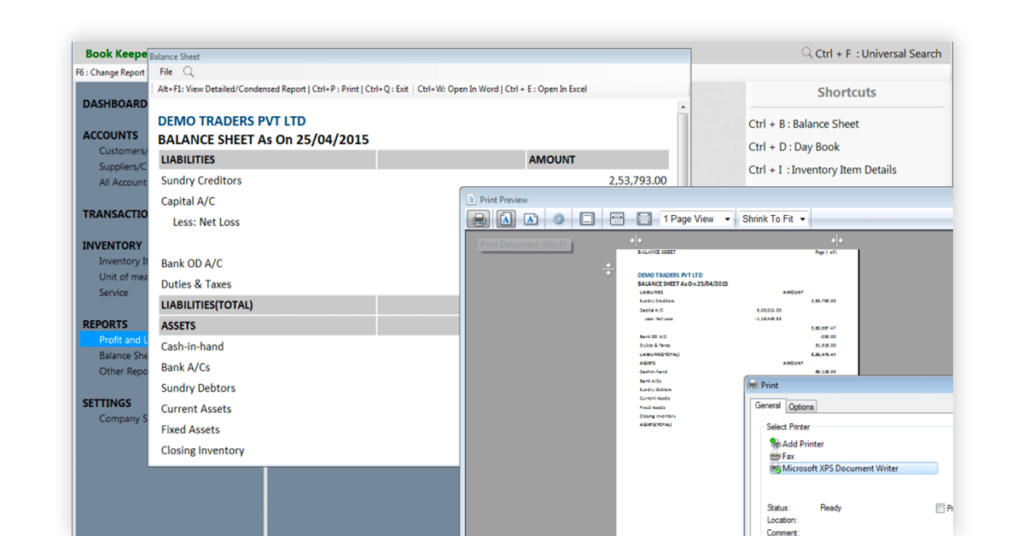Click Cash-in-hand row under Assets
The image size is (1024, 536).
pyautogui.click(x=192, y=347)
